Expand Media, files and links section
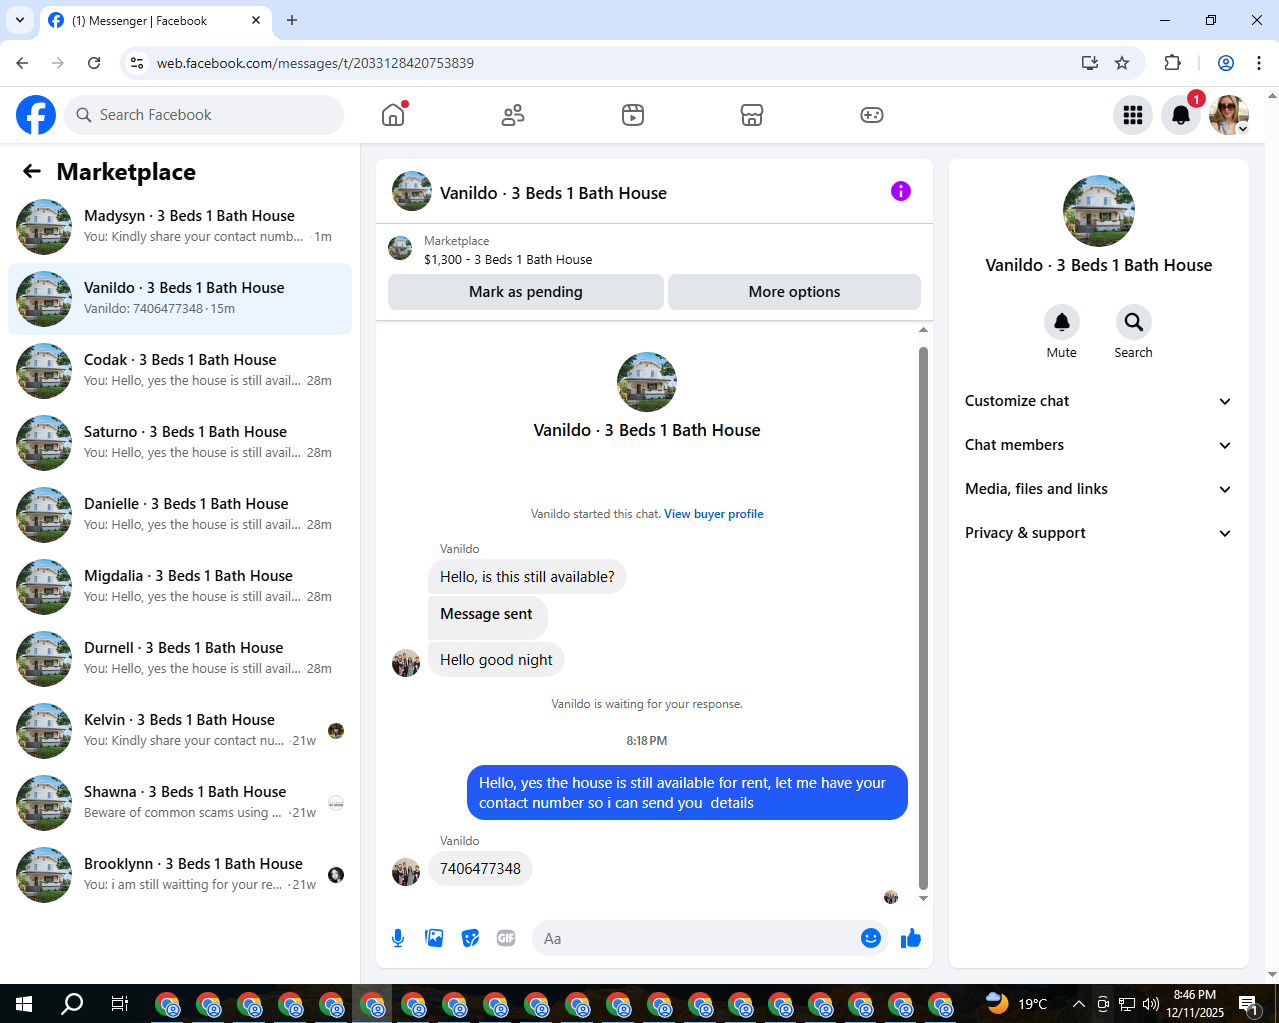The image size is (1279, 1023). [x=1098, y=489]
